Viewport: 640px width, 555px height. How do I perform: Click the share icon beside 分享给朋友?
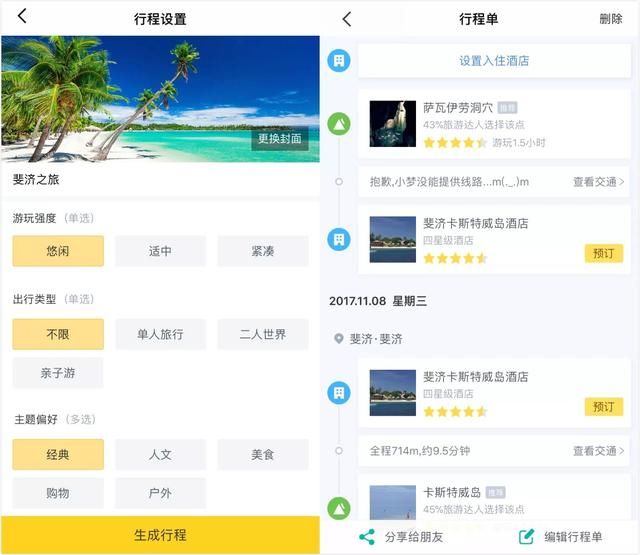(367, 537)
